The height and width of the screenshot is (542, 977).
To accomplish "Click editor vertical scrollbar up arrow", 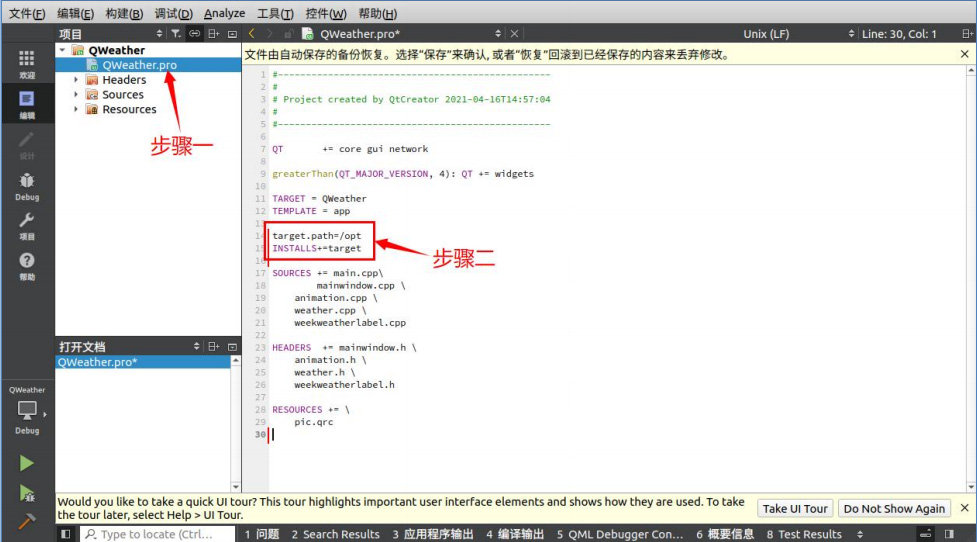I will (x=971, y=71).
